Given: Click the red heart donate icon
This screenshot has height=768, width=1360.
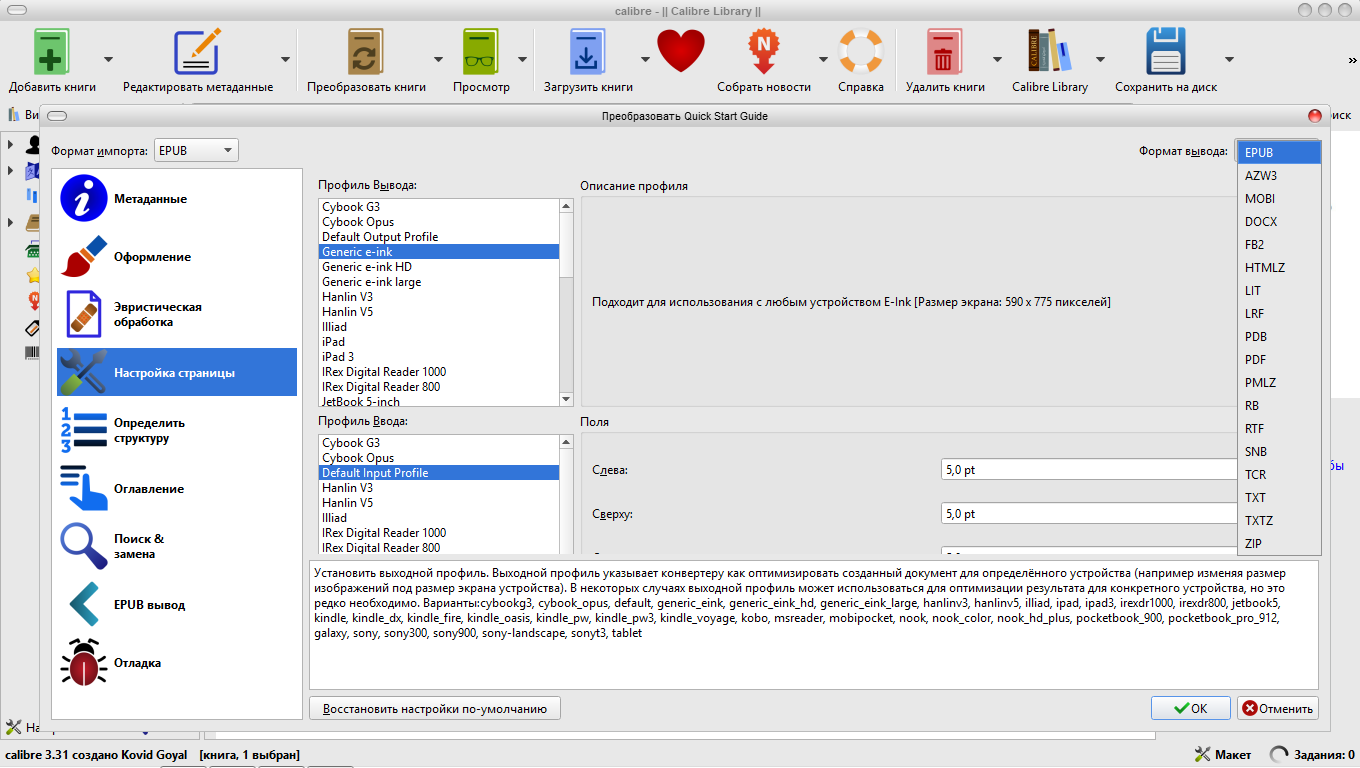Looking at the screenshot, I should [x=681, y=51].
